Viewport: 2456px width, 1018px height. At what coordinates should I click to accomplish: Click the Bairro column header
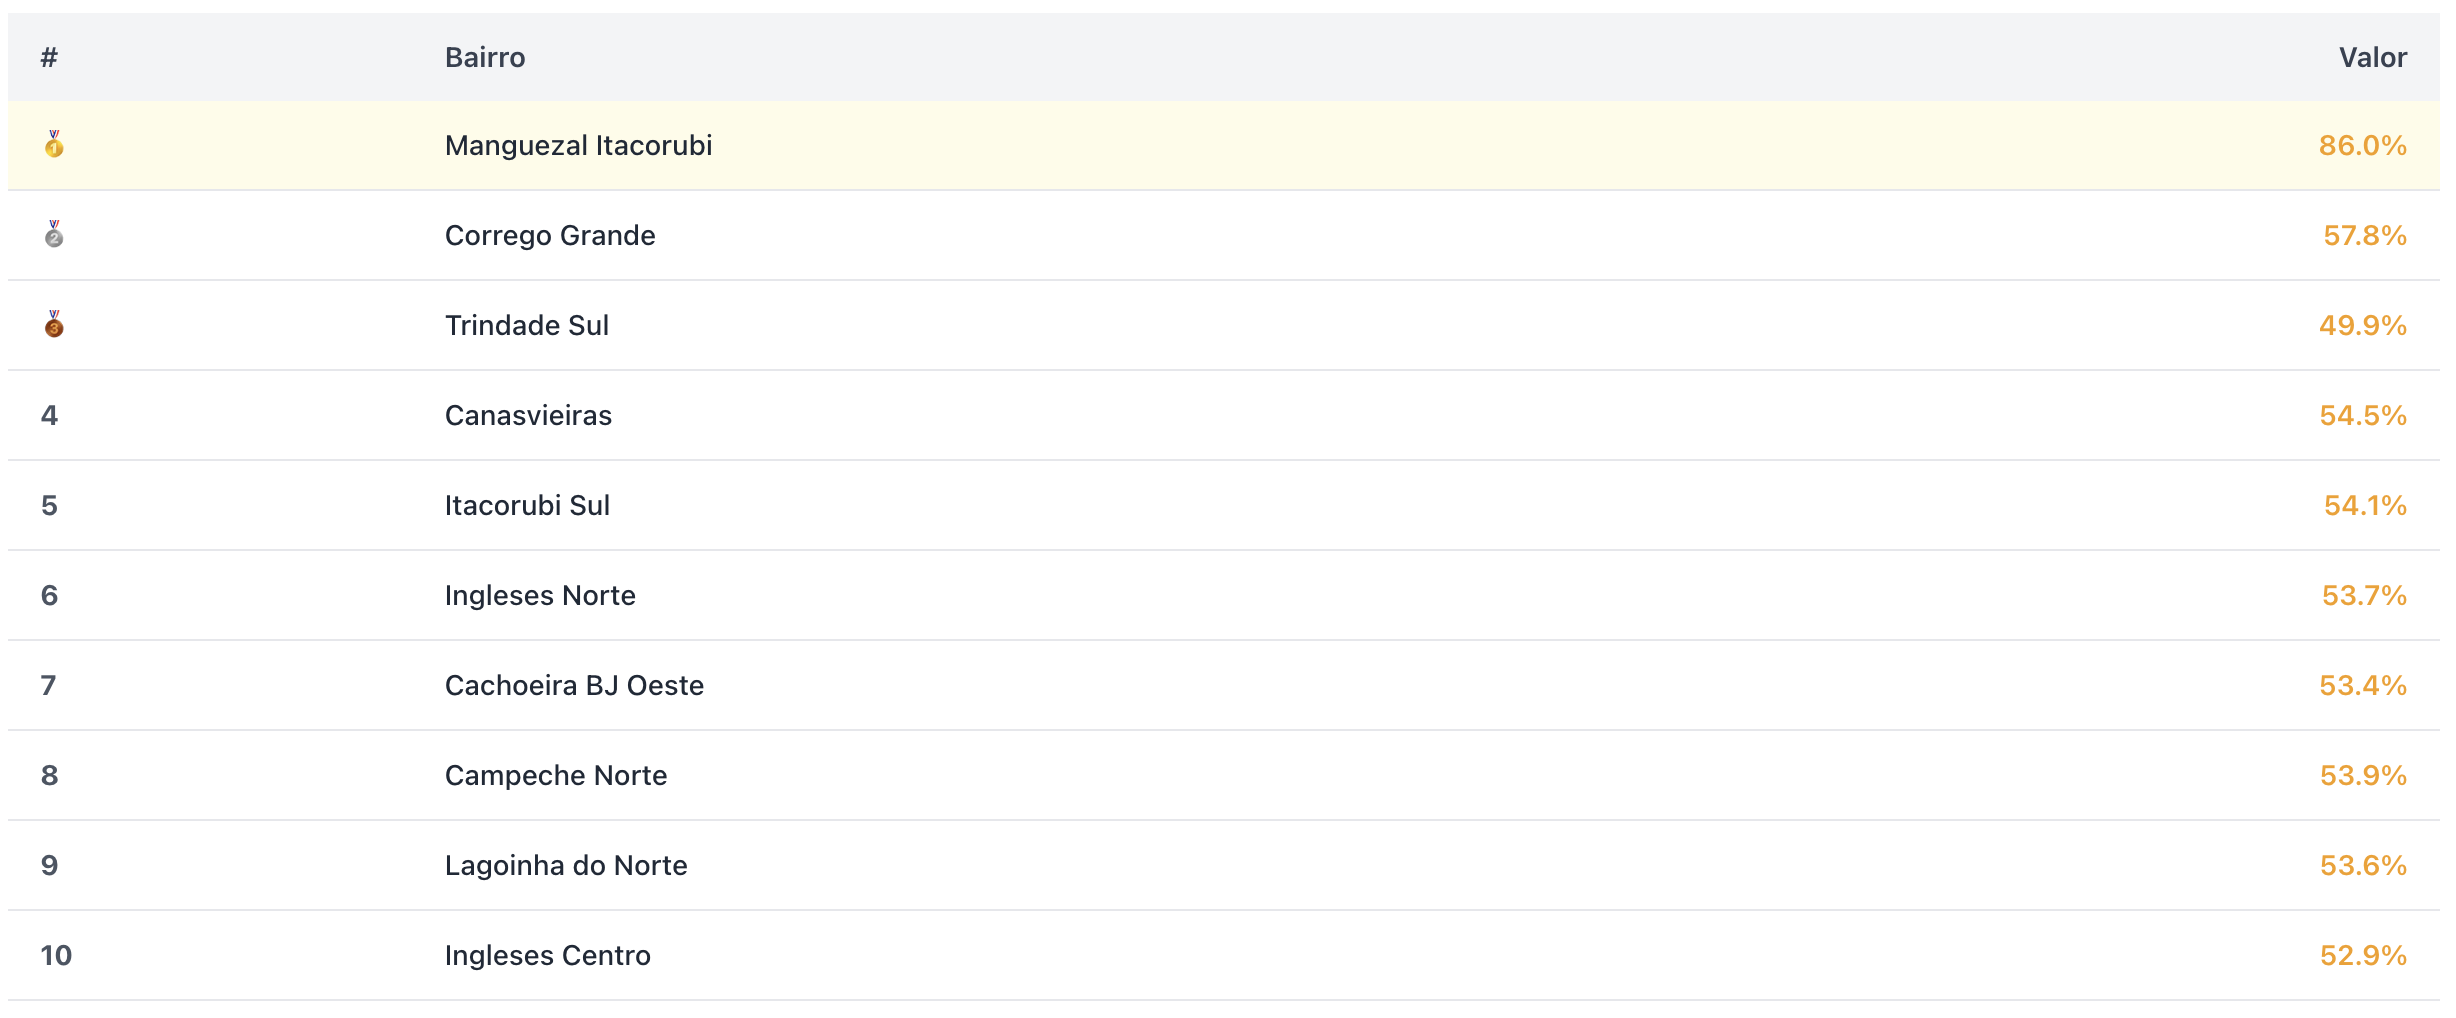click(485, 57)
